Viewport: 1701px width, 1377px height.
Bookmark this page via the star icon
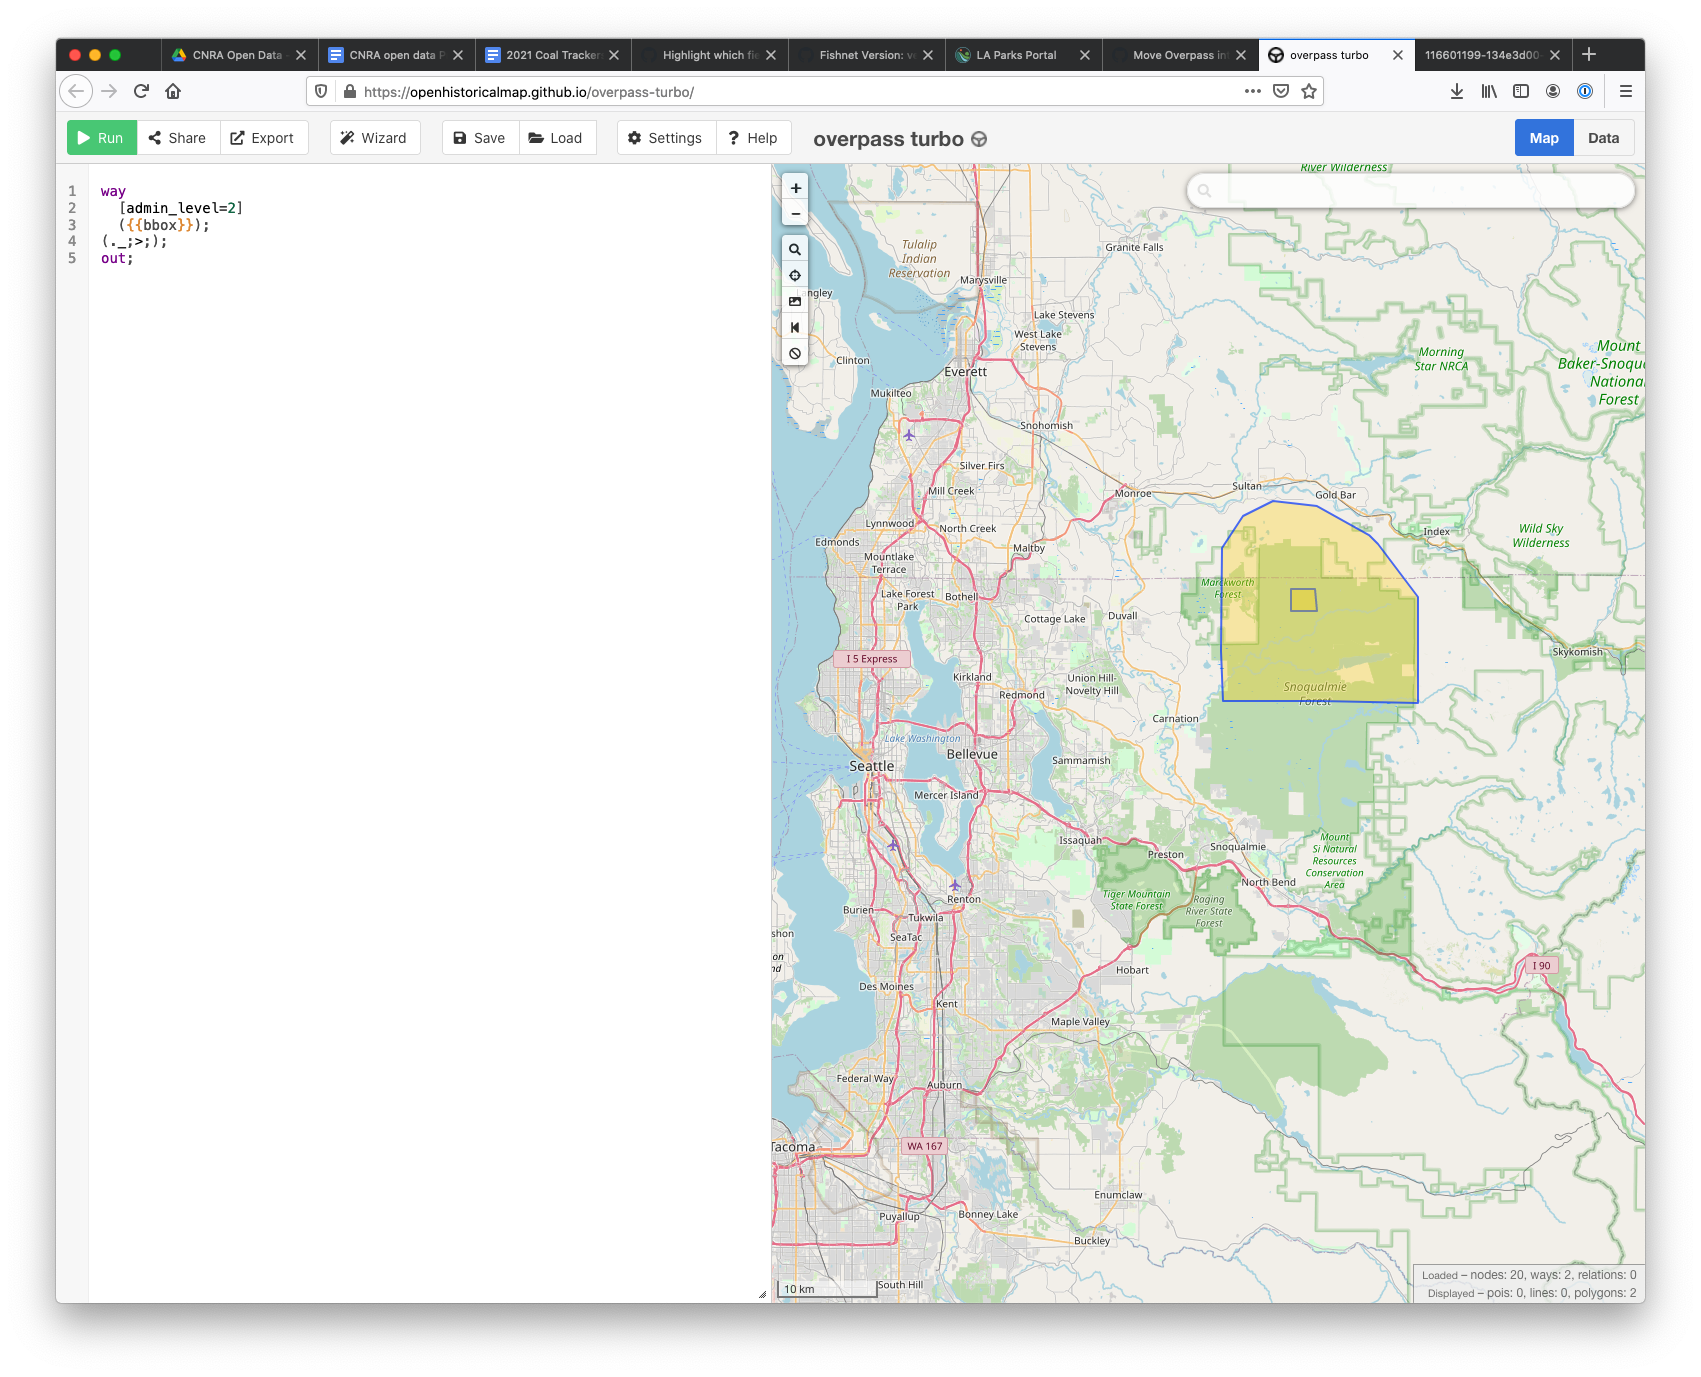coord(1309,91)
